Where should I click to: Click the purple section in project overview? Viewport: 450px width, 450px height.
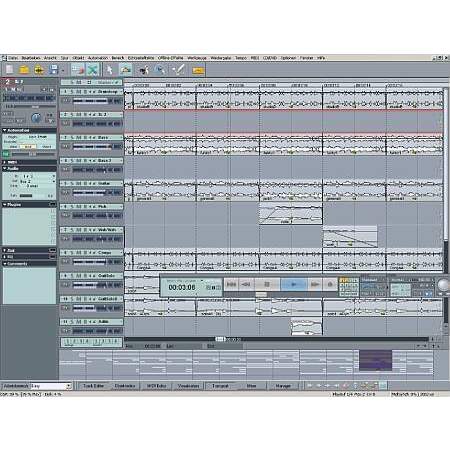pyautogui.click(x=375, y=360)
